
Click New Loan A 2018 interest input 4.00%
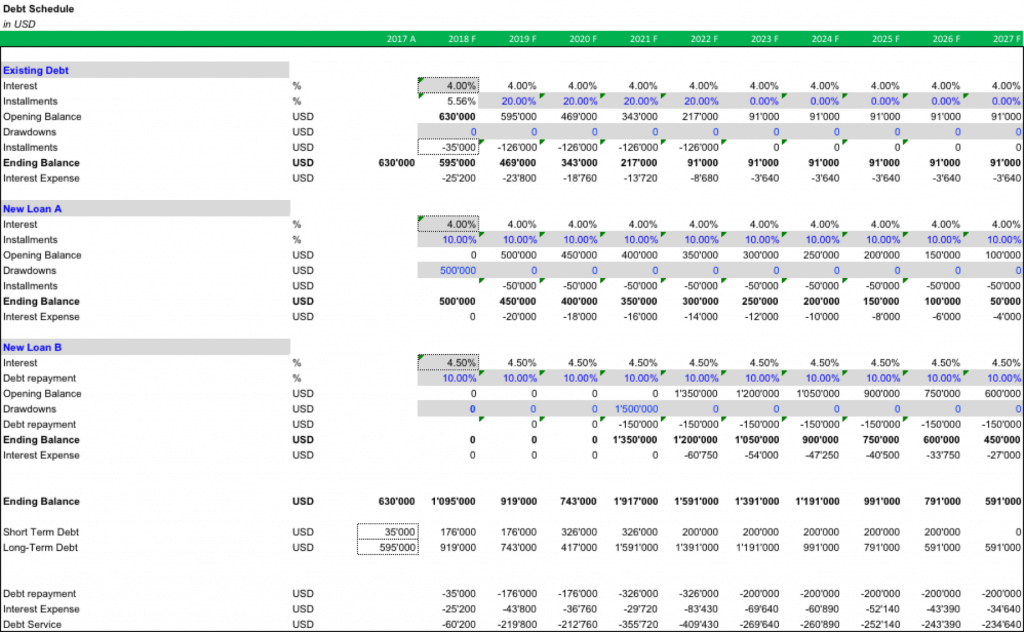(448, 224)
